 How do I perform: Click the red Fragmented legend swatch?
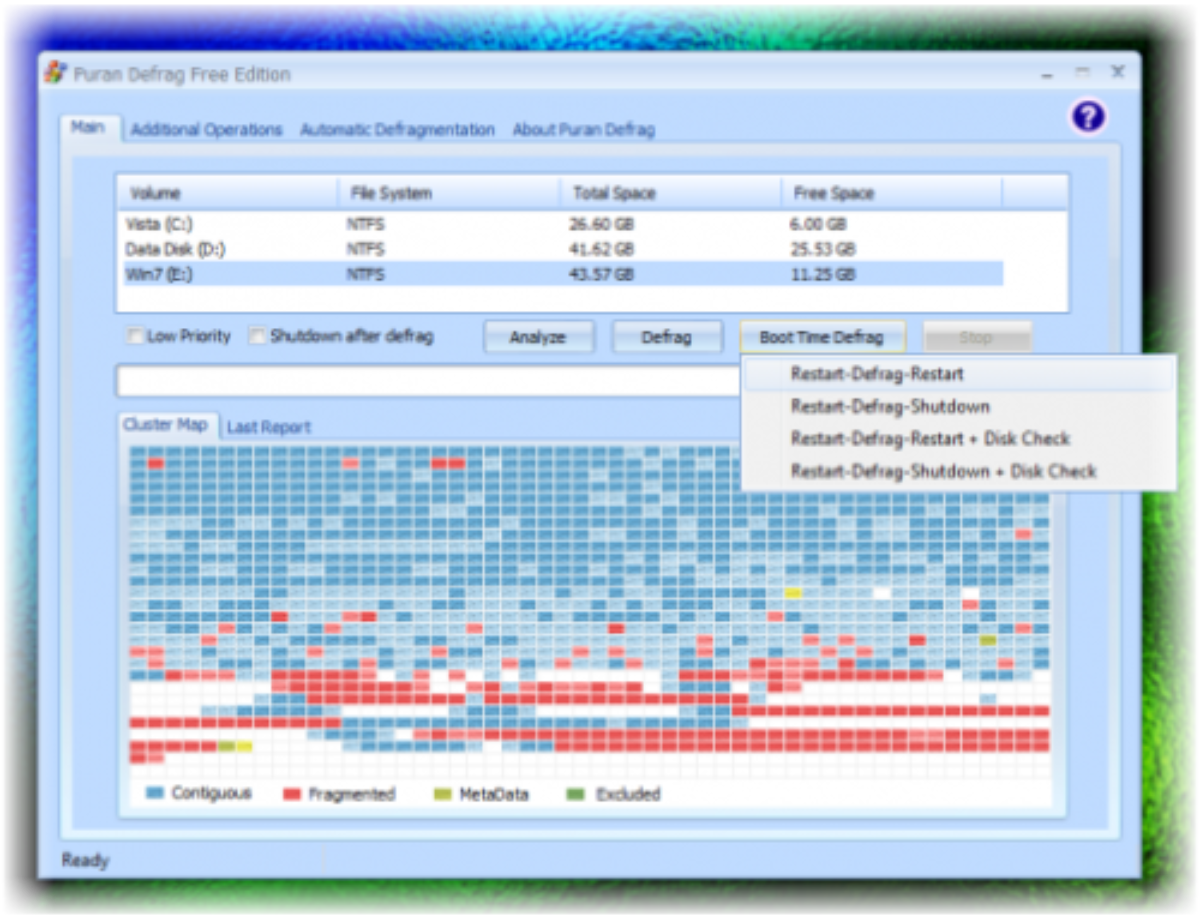292,794
